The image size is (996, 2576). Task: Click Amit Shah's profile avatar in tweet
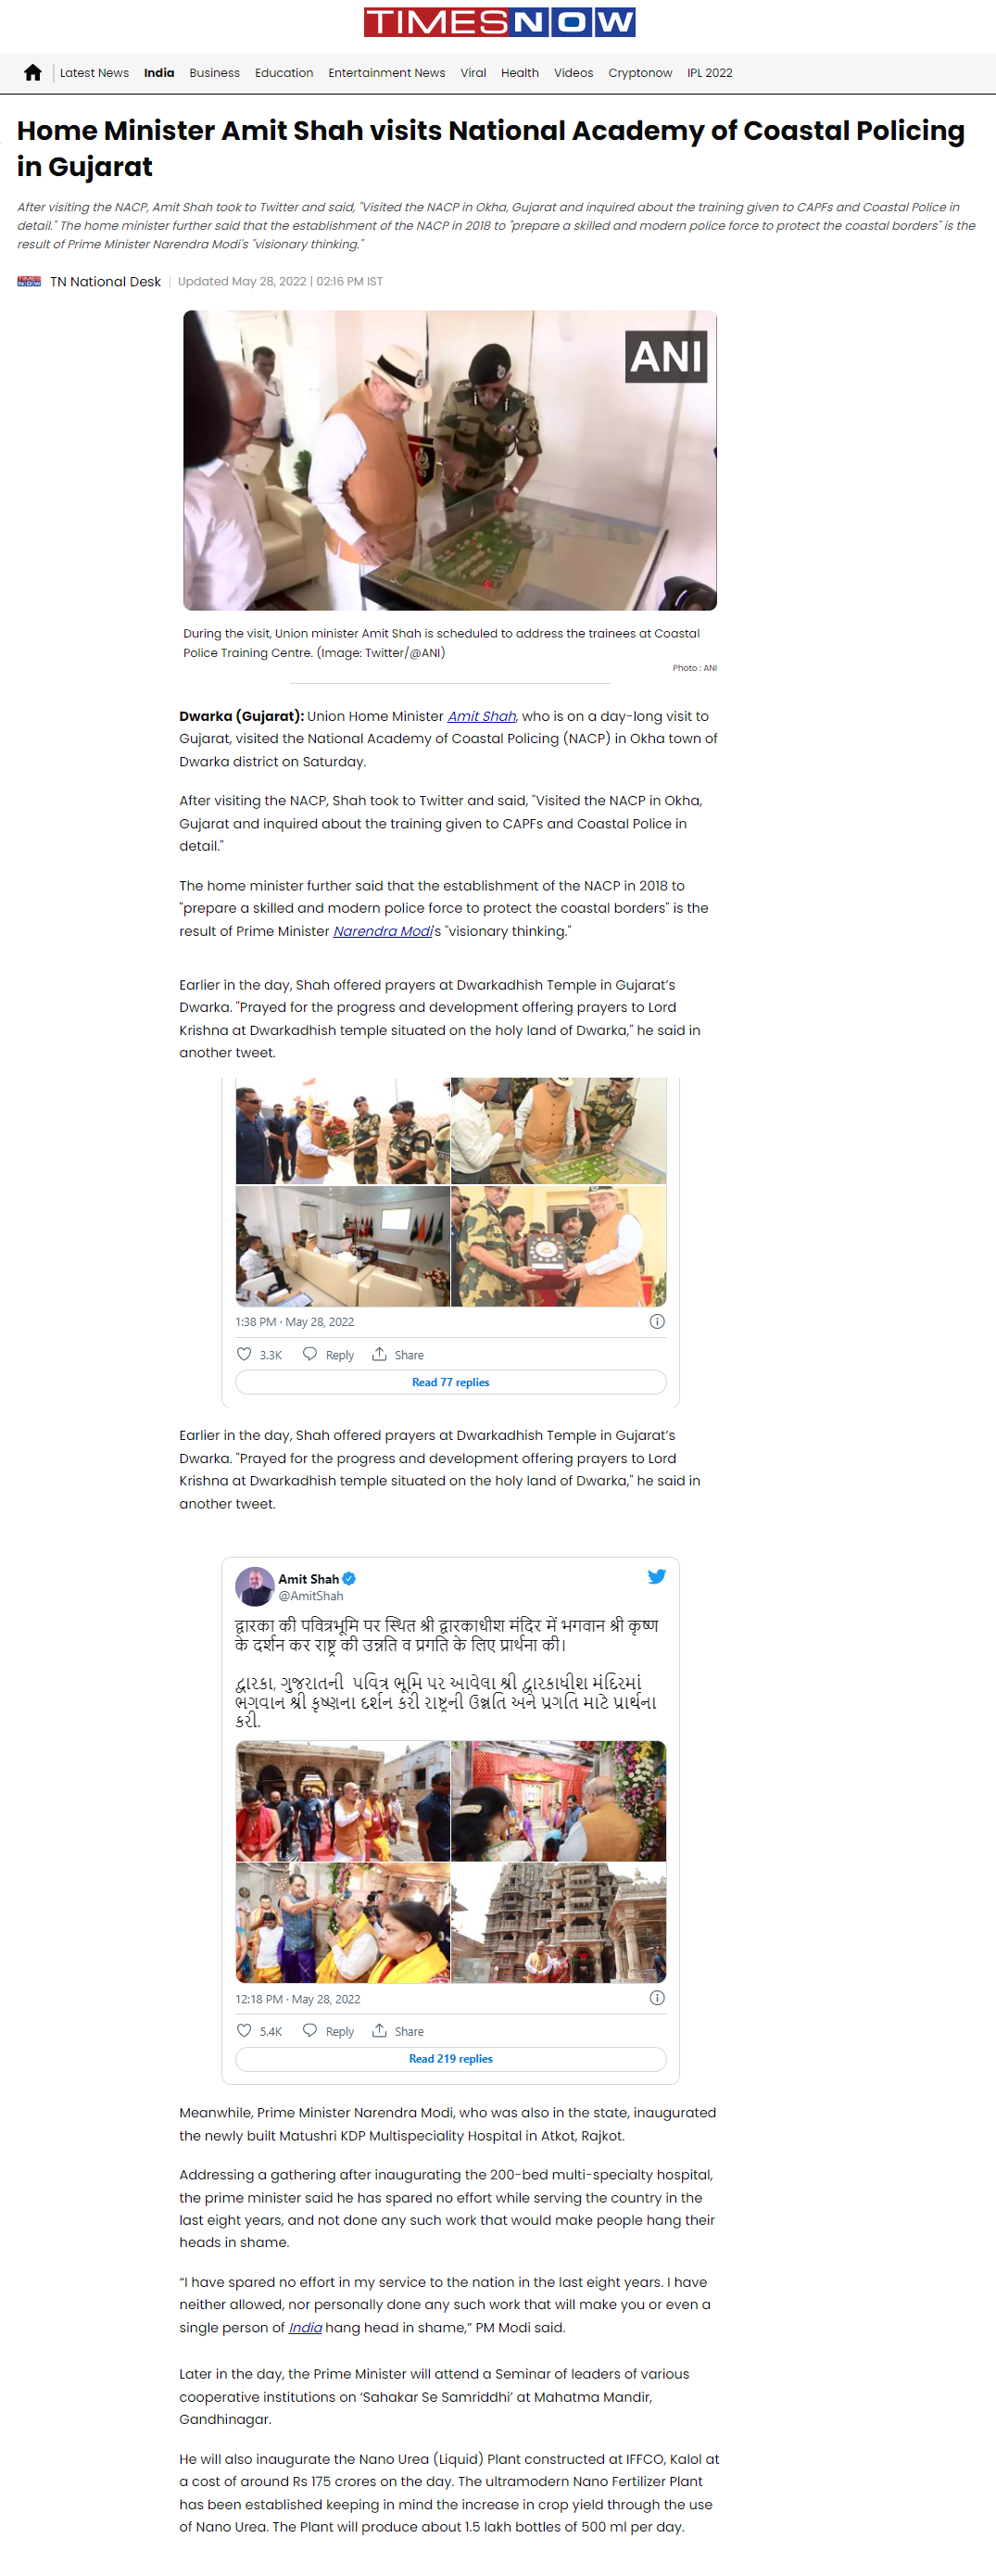click(254, 1586)
